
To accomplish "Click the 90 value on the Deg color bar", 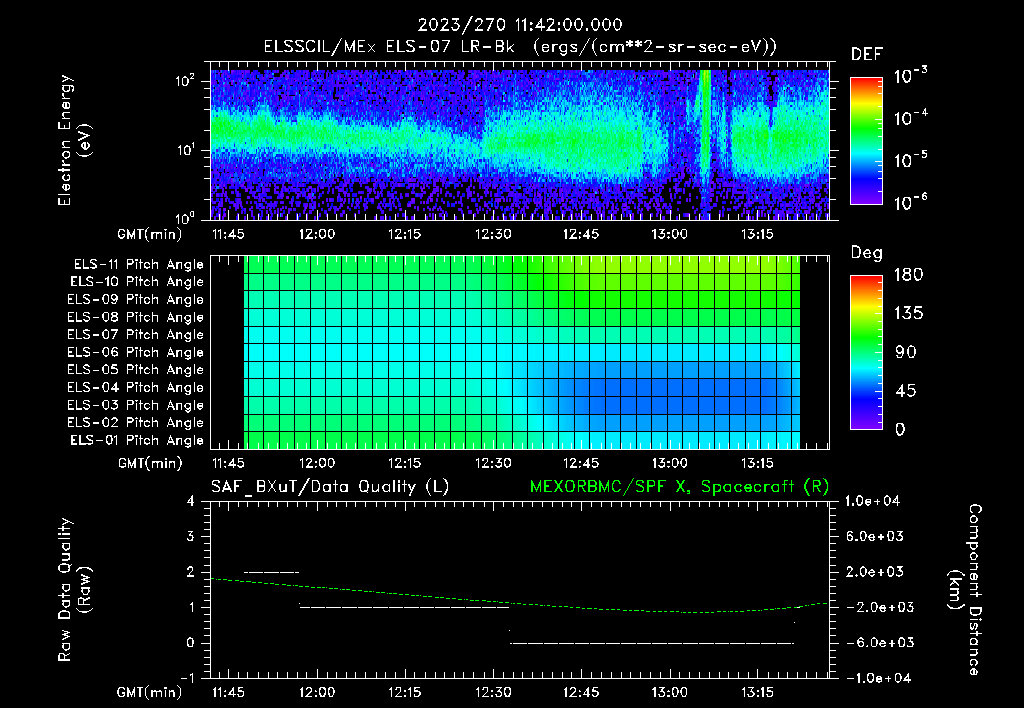I will [905, 352].
